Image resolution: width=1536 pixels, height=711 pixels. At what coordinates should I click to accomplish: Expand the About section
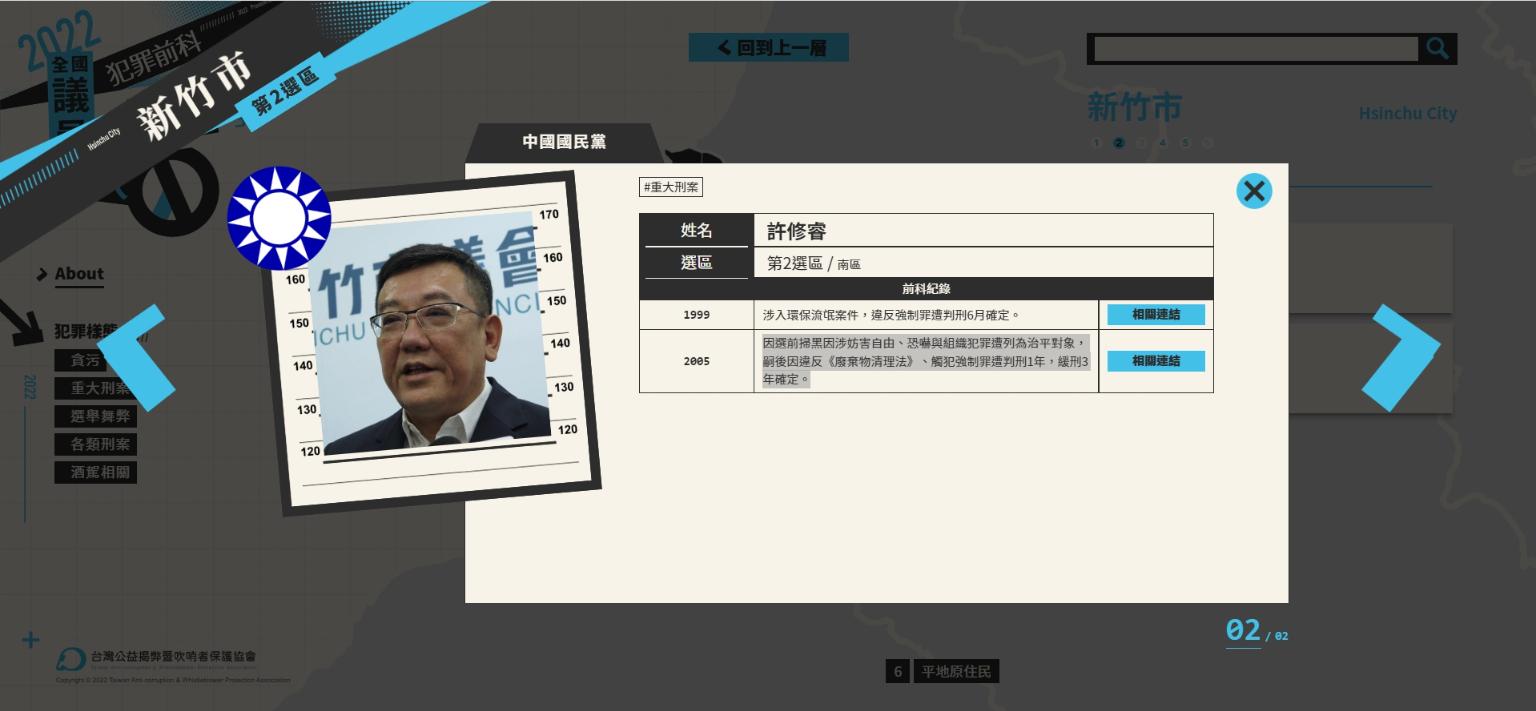[x=78, y=274]
